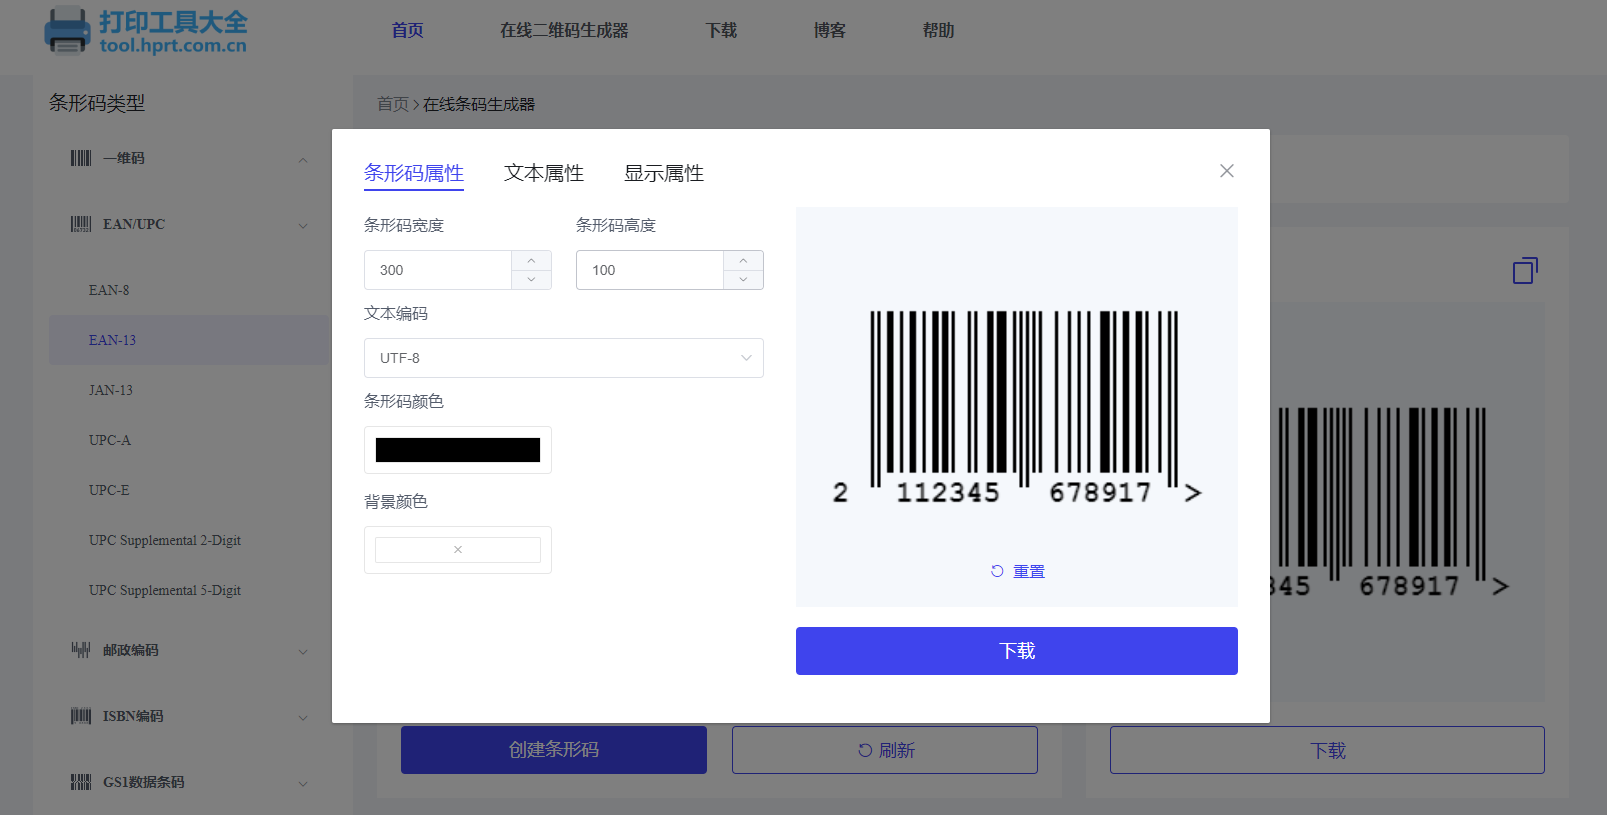
Task: Increase barcode height with up arrow
Action: click(743, 260)
